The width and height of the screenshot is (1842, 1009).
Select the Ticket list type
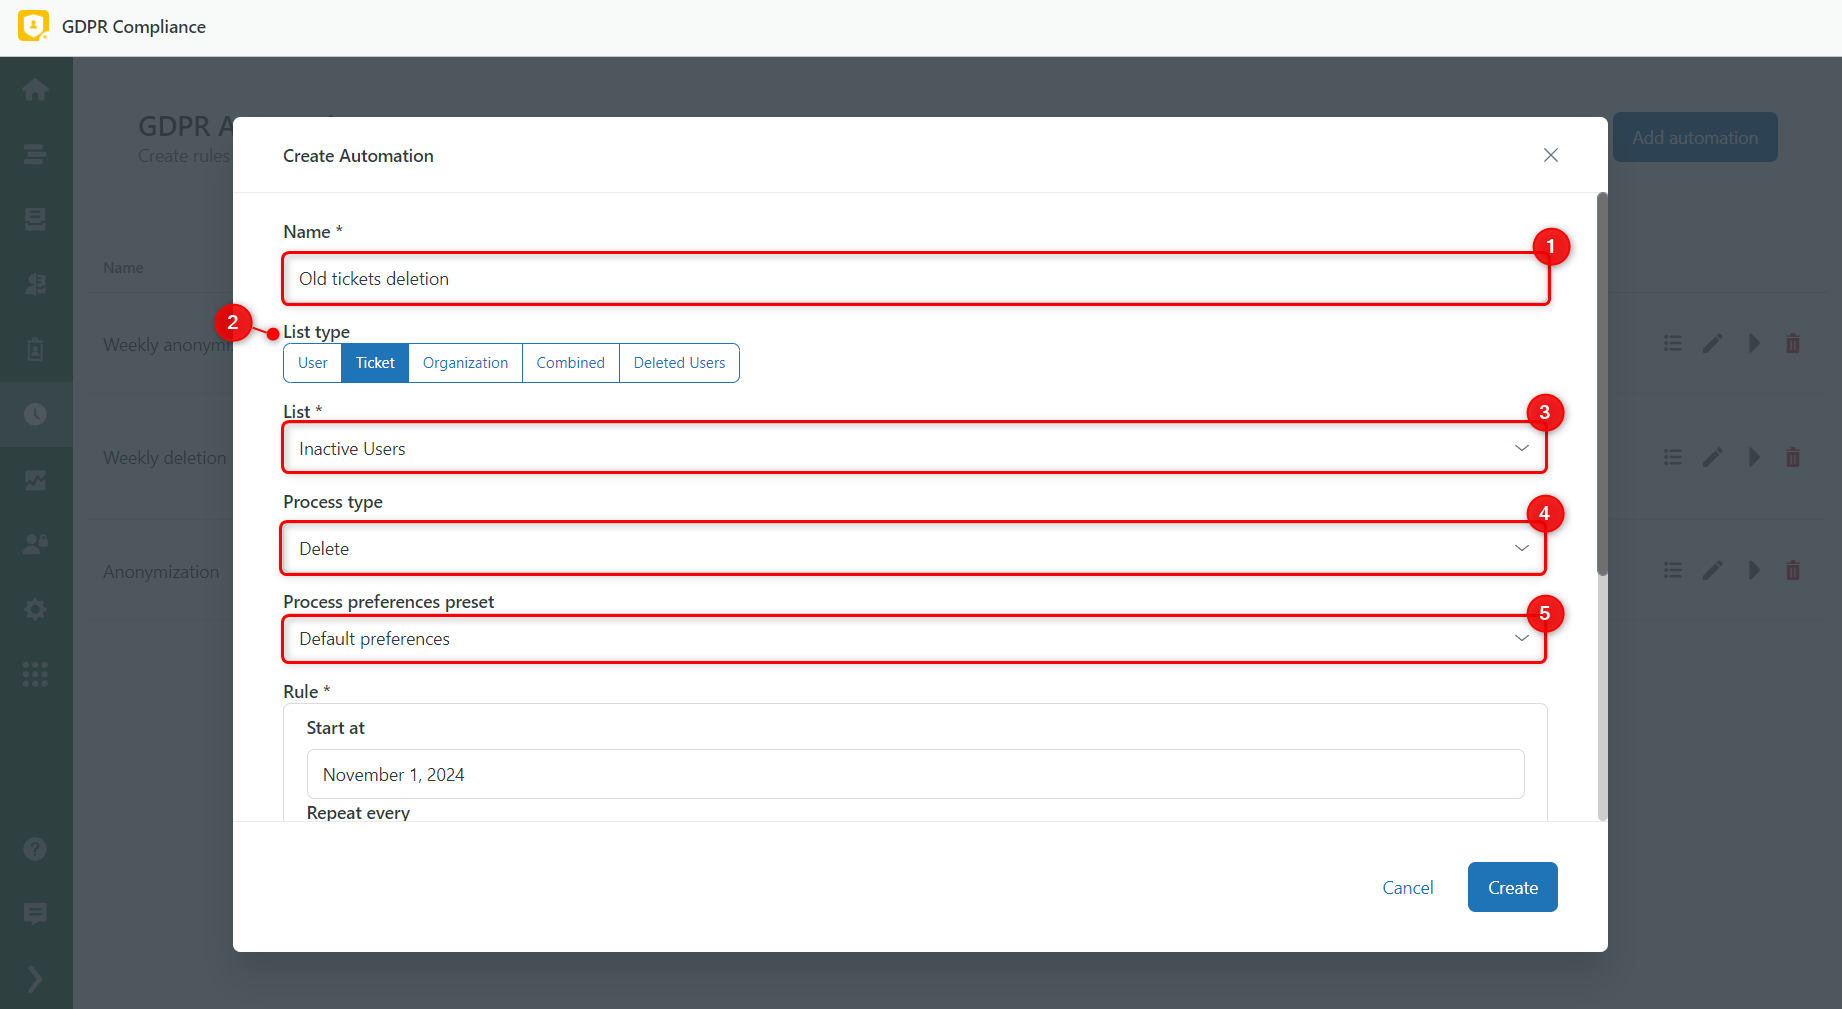[x=375, y=363]
